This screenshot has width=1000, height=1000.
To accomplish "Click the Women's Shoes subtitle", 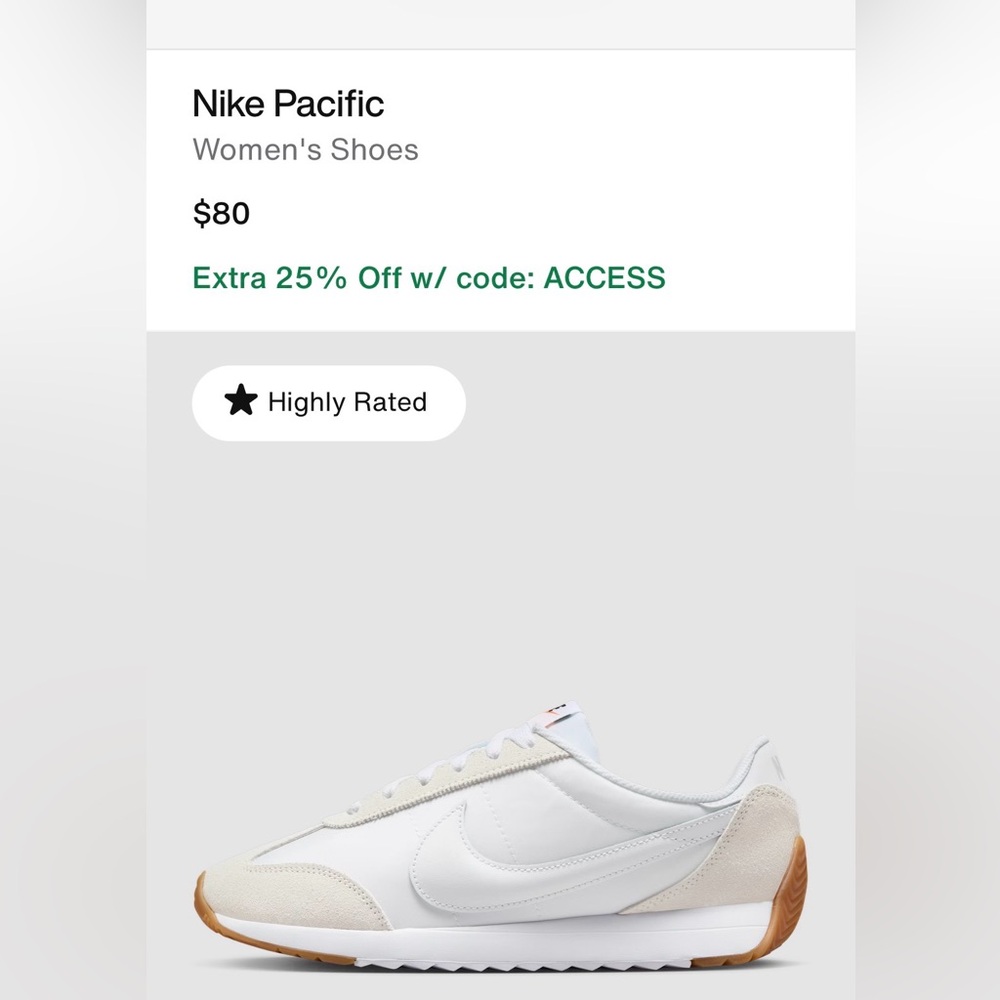I will point(305,149).
